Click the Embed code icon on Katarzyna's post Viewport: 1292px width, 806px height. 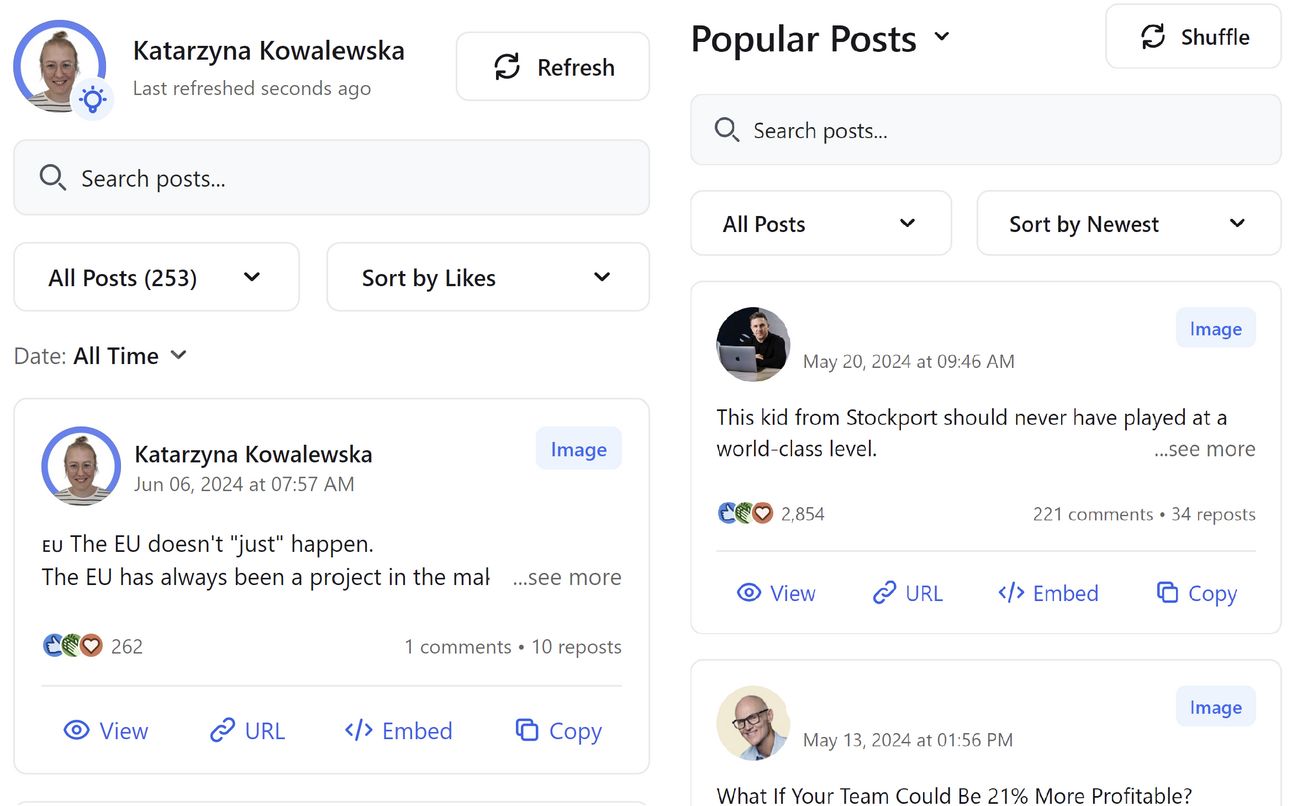358,731
